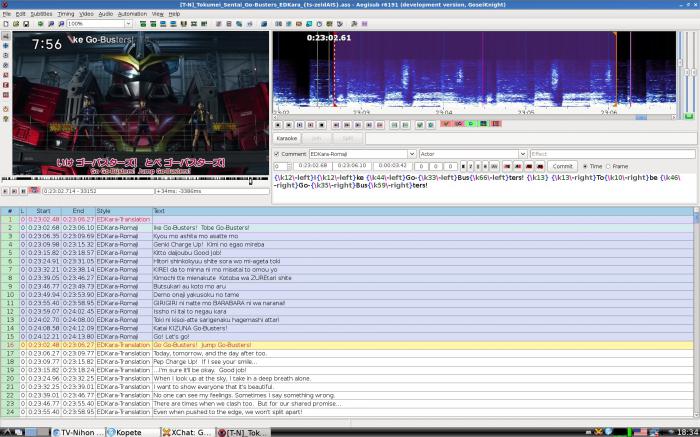The image size is (700, 437).
Task: Toggle realtime video update icon
Action: tap(6, 109)
